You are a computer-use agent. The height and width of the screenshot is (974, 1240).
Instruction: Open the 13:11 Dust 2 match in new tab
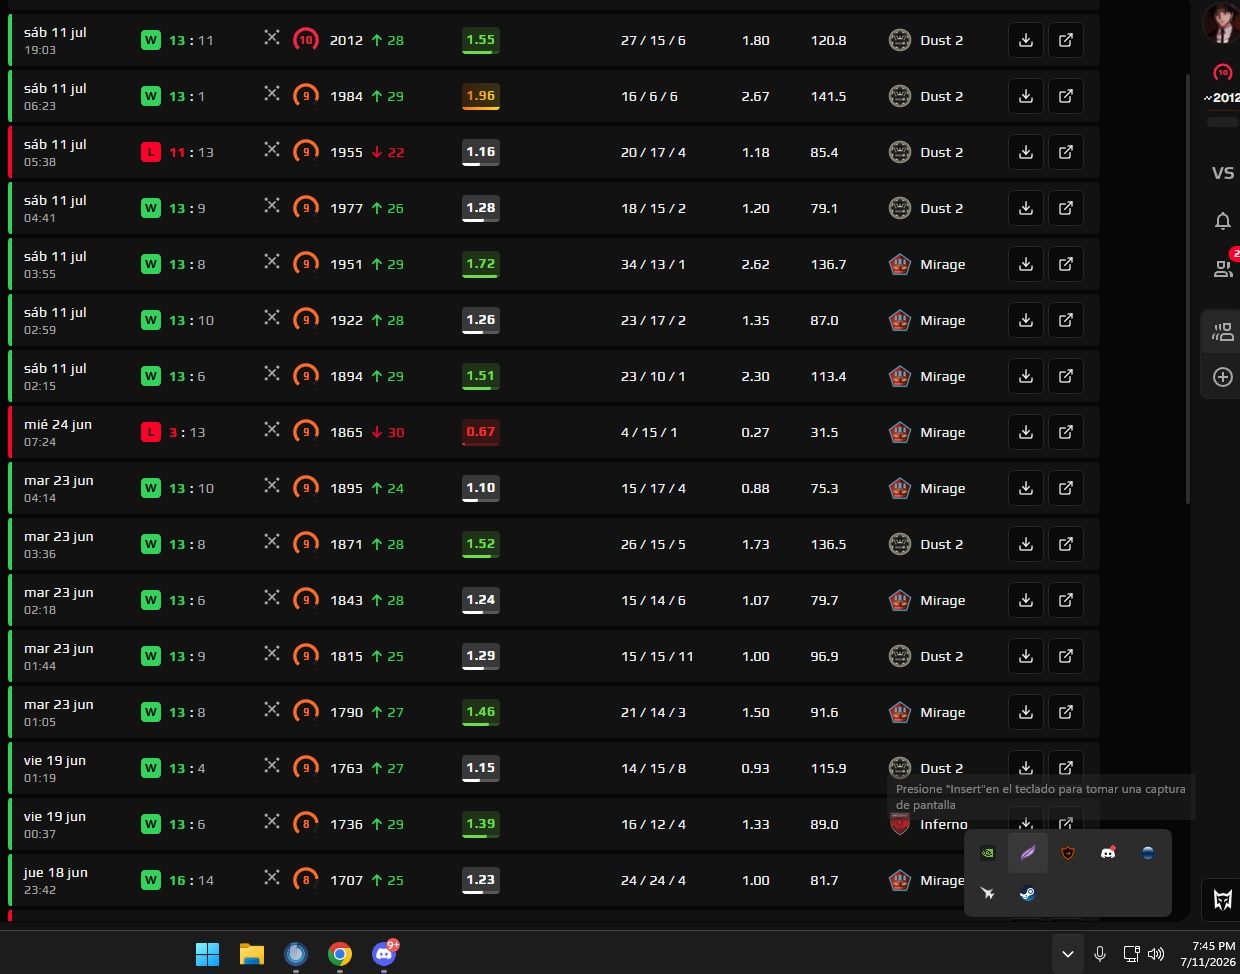tap(1066, 40)
